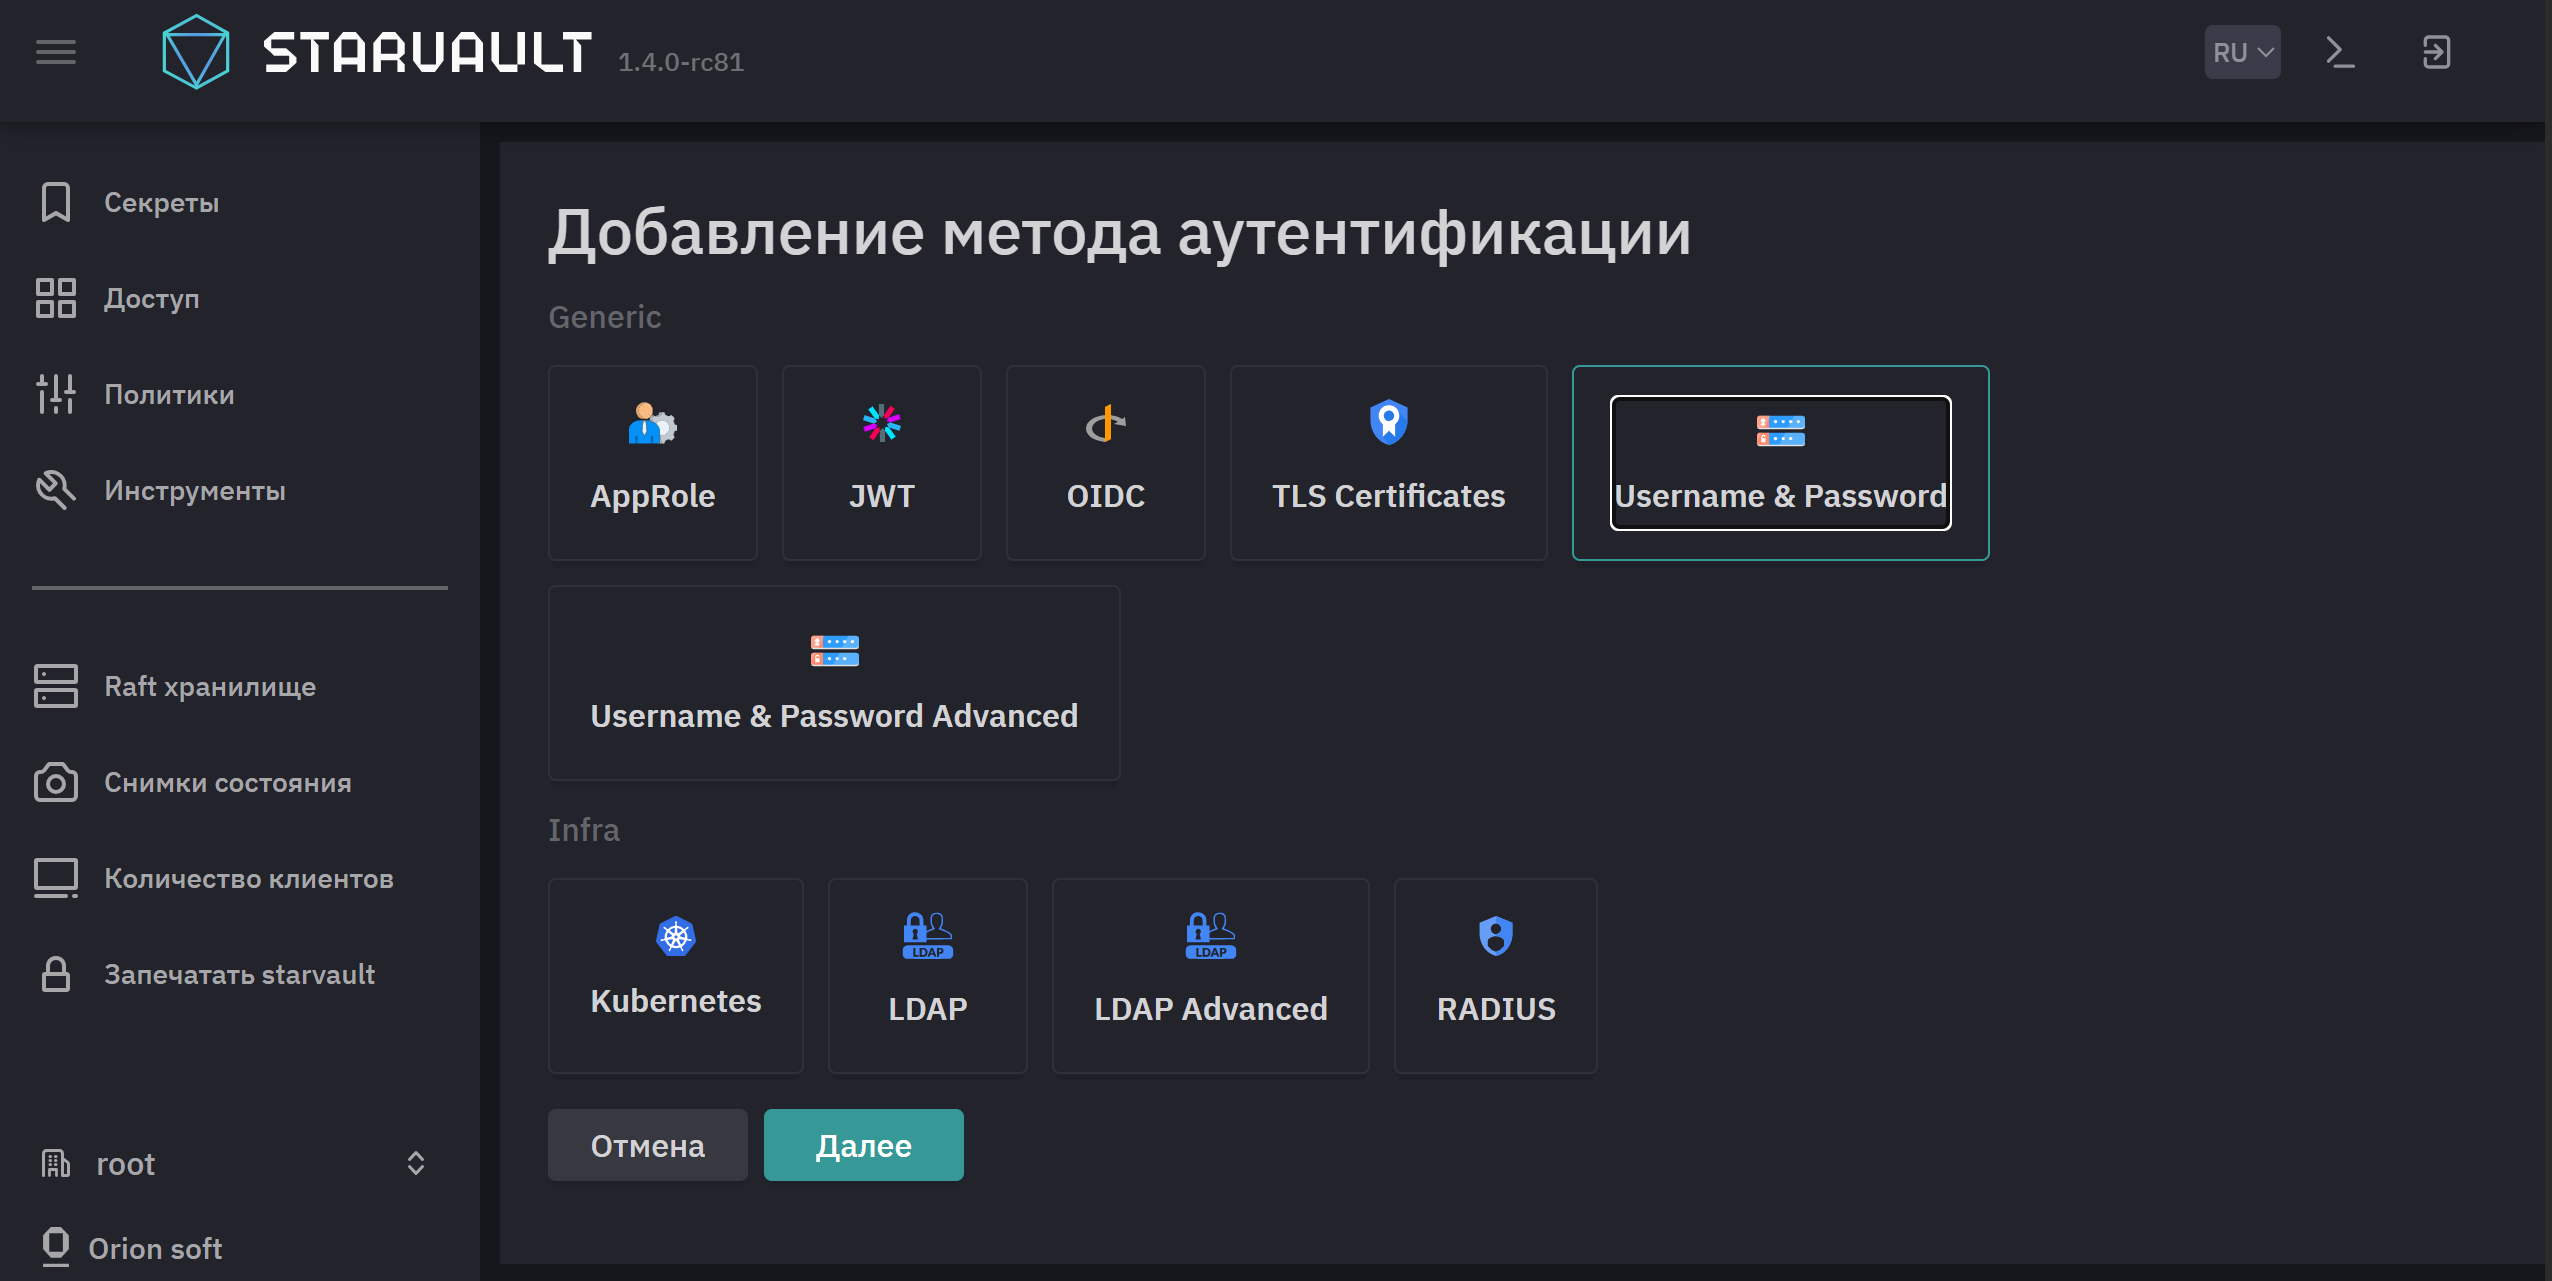Click the RADIUS shield icon

pyautogui.click(x=1496, y=936)
